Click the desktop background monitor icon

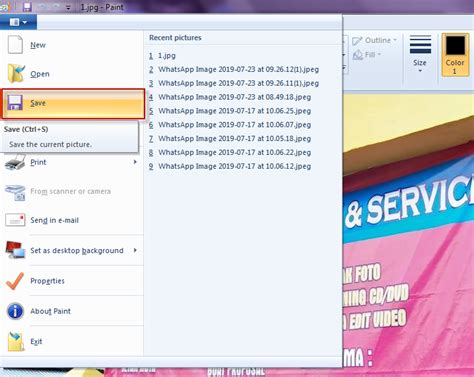[15, 250]
